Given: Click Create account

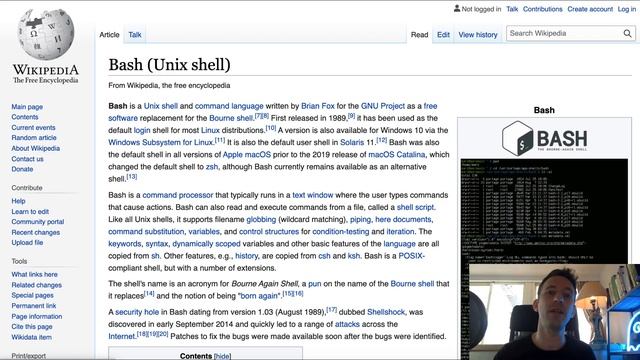Looking at the screenshot, I should pos(590,9).
